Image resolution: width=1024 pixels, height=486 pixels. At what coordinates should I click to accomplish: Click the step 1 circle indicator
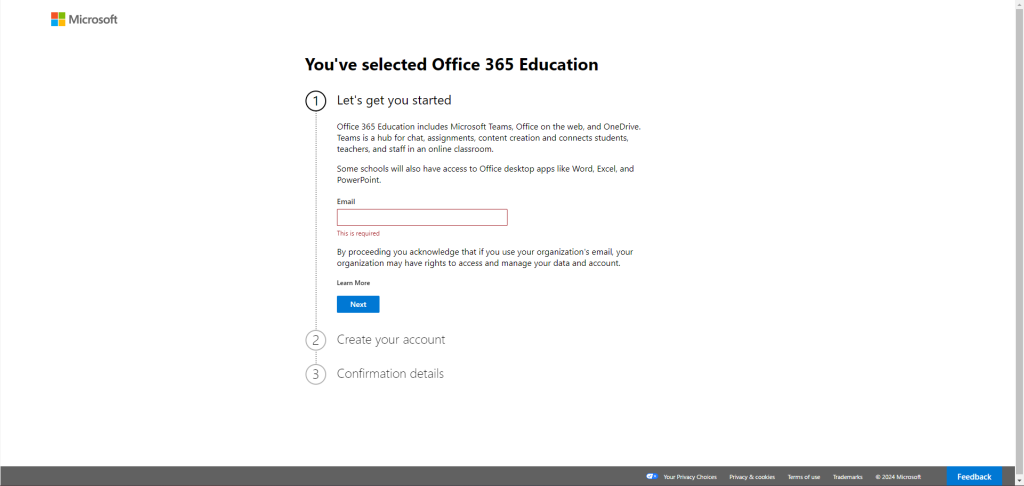click(x=316, y=101)
